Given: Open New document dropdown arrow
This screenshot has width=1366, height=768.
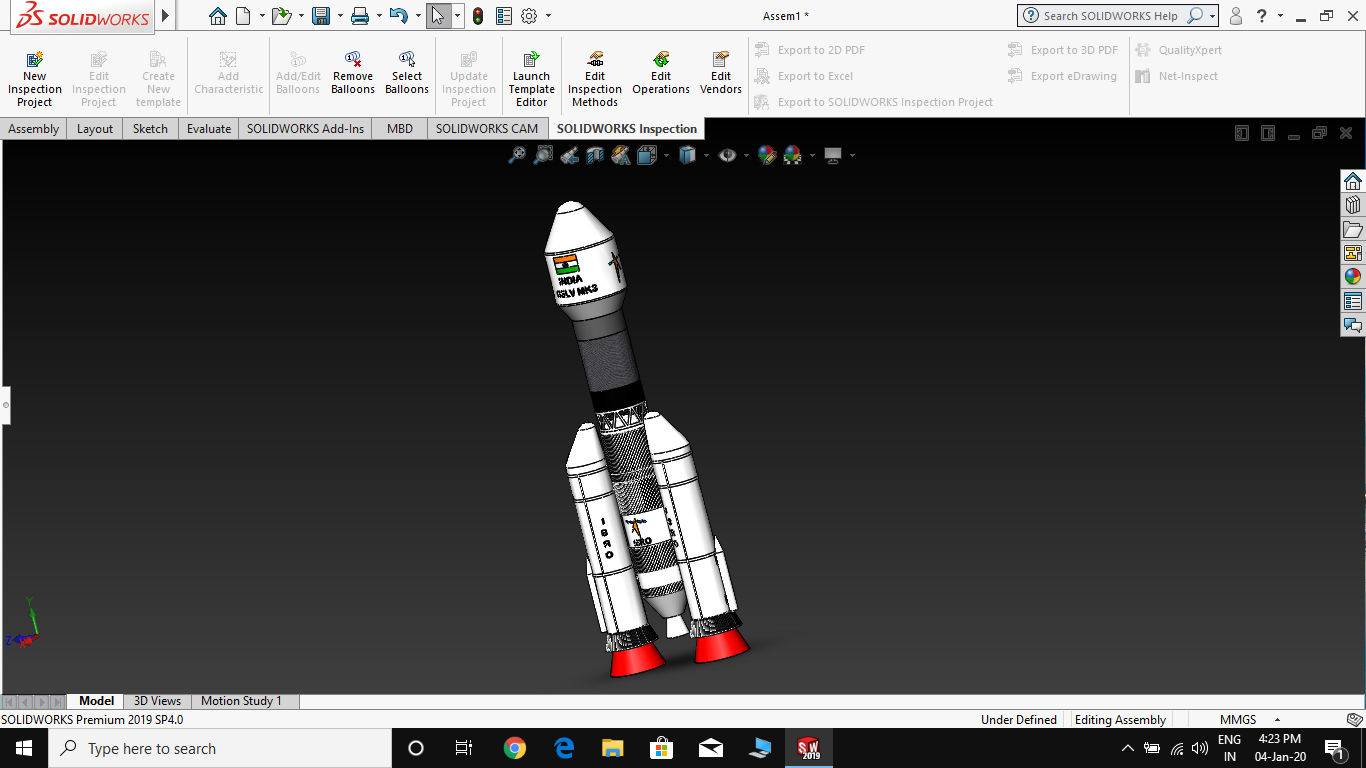Looking at the screenshot, I should point(262,16).
